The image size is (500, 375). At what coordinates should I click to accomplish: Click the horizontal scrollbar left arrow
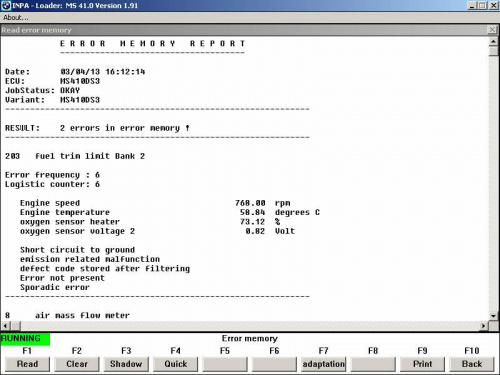coord(6,326)
